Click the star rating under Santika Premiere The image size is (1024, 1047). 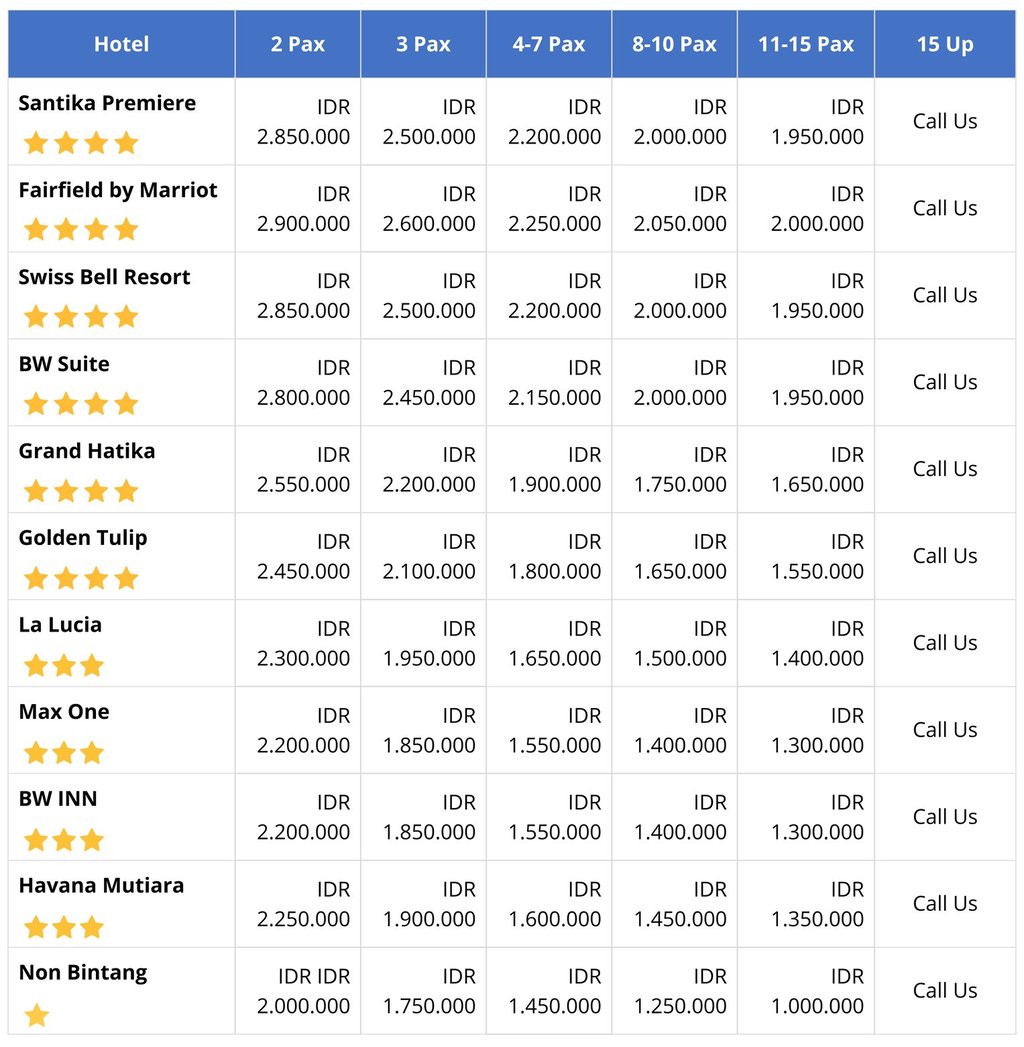(81, 142)
